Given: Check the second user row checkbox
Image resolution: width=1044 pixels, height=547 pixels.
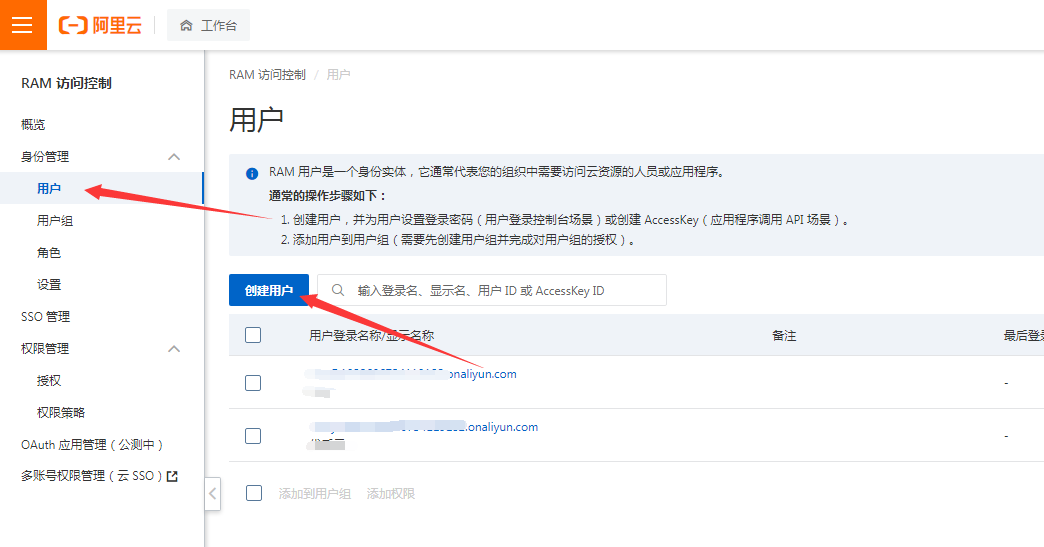Looking at the screenshot, I should coord(253,436).
